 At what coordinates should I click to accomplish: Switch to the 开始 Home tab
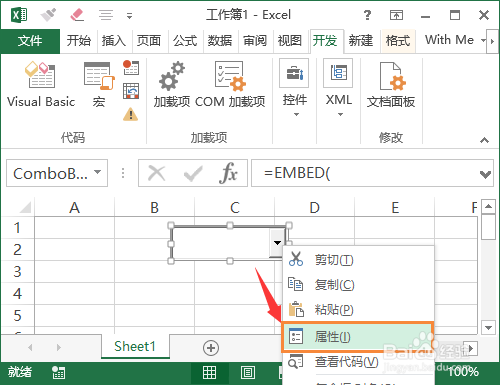click(x=79, y=41)
